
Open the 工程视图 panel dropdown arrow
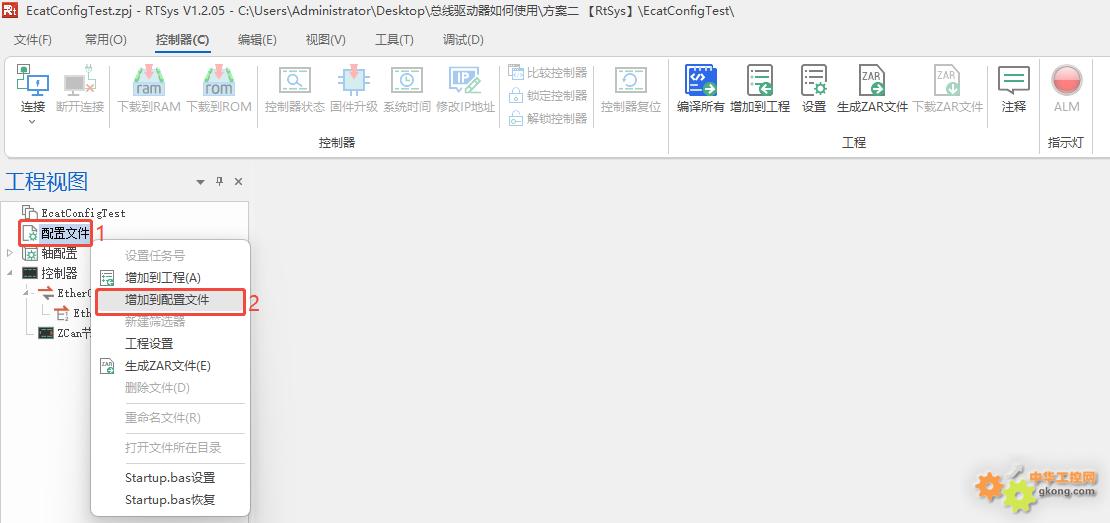pos(200,182)
